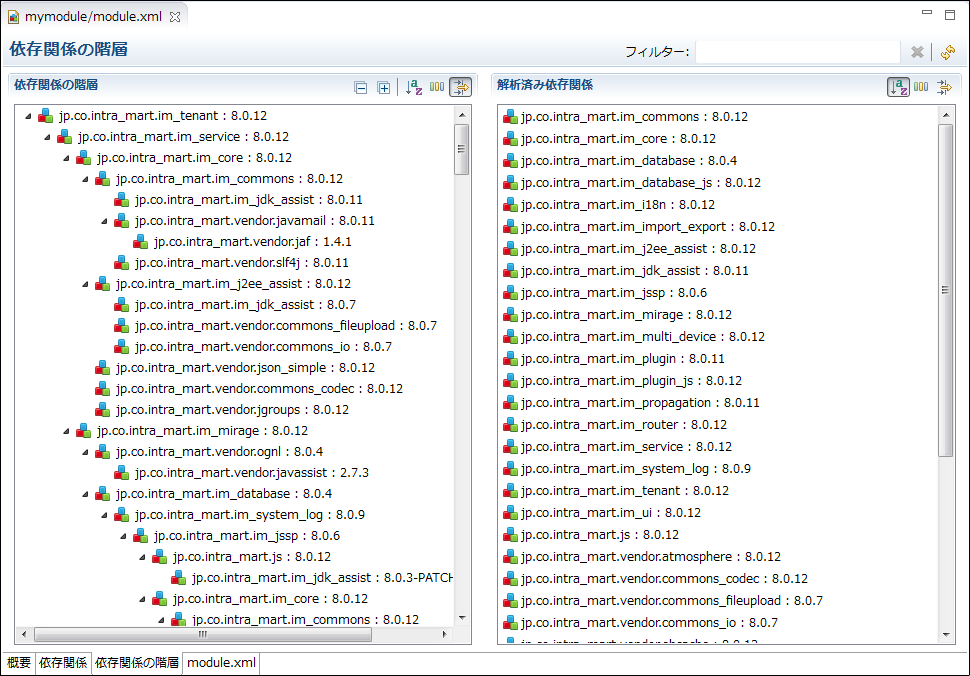Switch to the 概要 tab

pyautogui.click(x=19, y=662)
